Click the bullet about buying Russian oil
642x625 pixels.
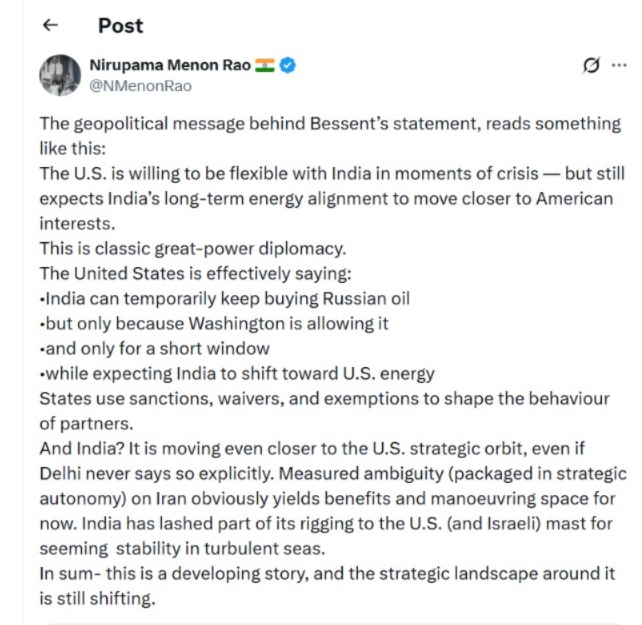(x=226, y=297)
